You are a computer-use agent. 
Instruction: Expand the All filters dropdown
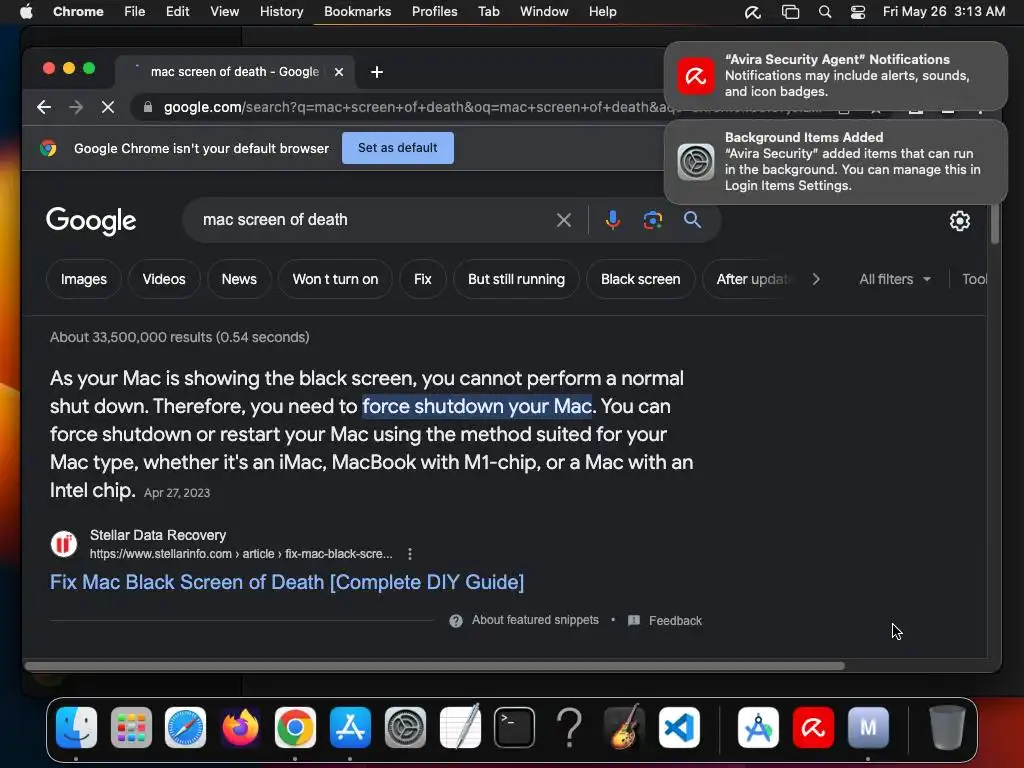[x=895, y=280]
